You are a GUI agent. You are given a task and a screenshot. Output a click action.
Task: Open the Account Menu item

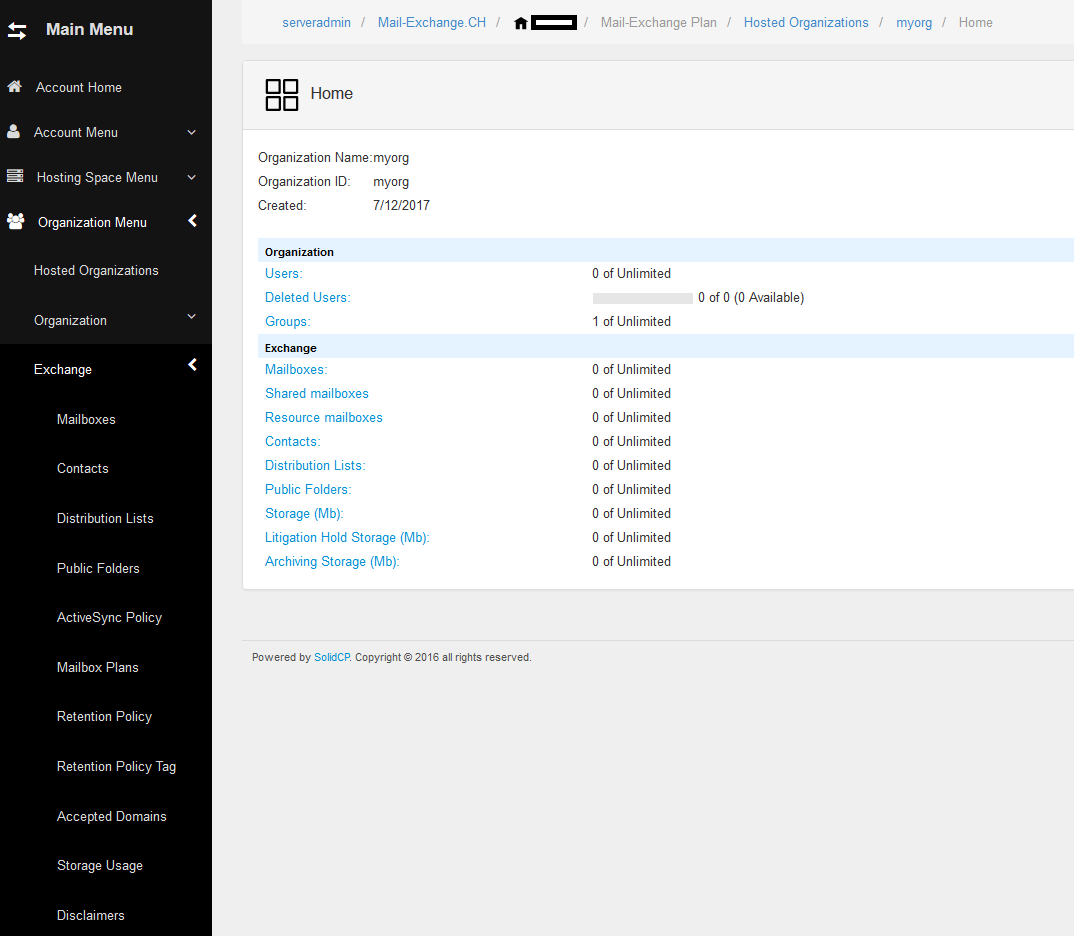click(x=76, y=133)
